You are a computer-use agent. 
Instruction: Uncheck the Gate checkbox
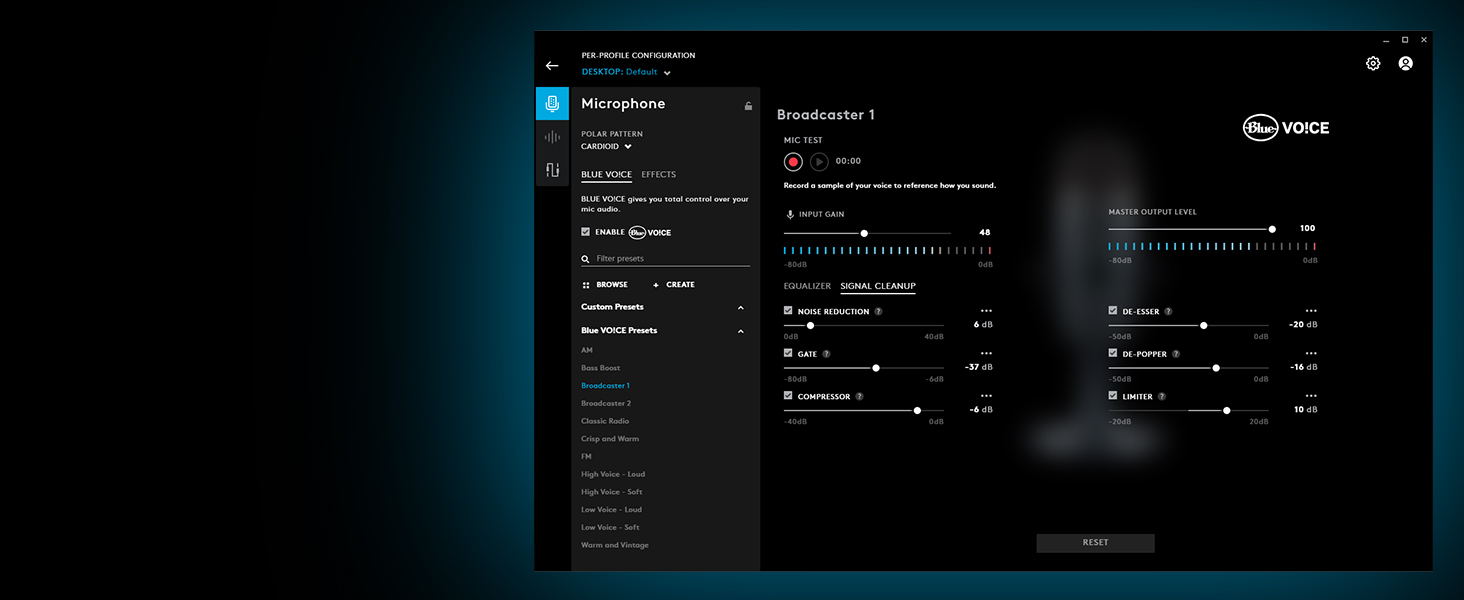point(788,354)
